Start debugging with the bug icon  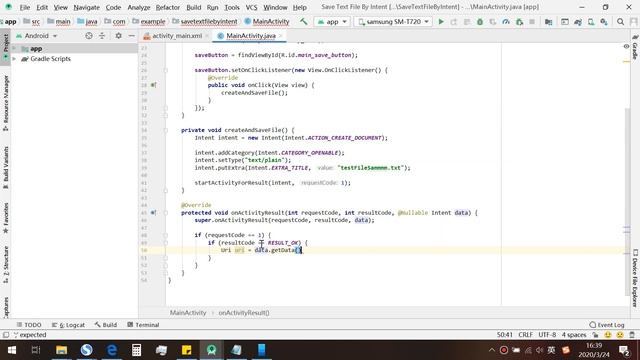click(x=480, y=22)
